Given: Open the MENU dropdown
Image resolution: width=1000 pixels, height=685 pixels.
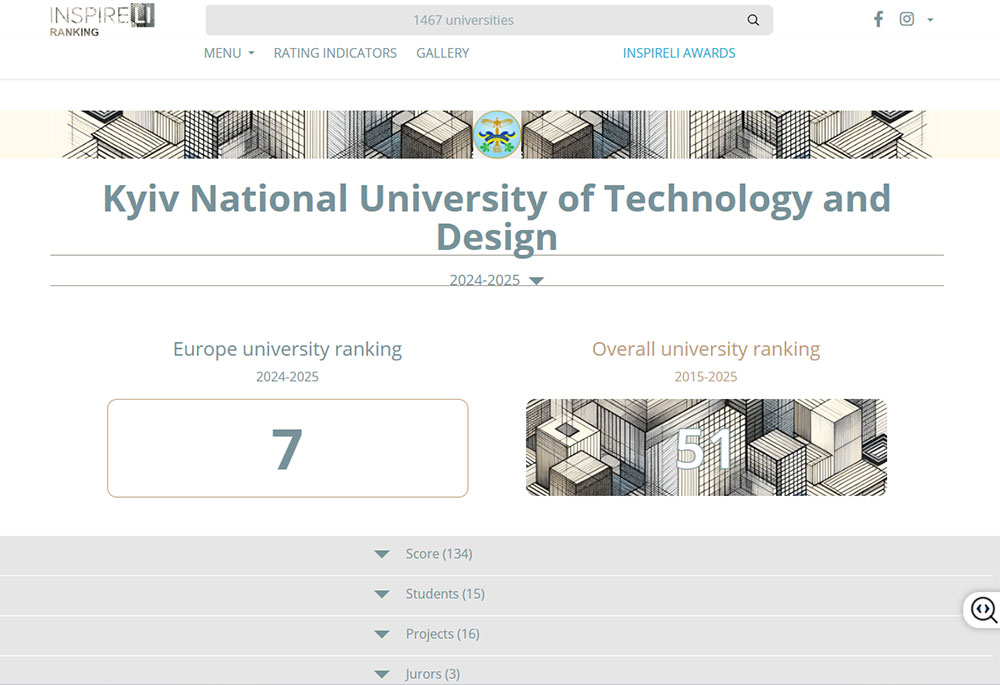Looking at the screenshot, I should coord(229,53).
